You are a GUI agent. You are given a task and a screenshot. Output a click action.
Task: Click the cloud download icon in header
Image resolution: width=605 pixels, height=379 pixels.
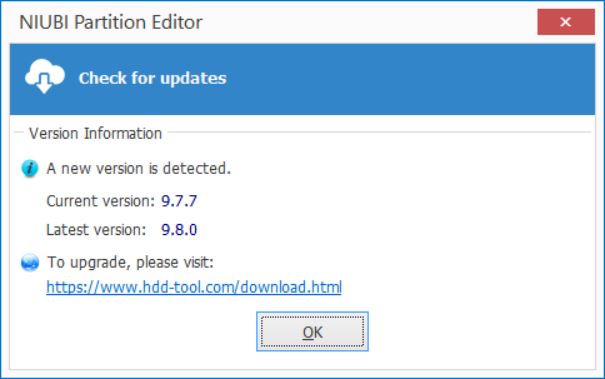coord(44,76)
